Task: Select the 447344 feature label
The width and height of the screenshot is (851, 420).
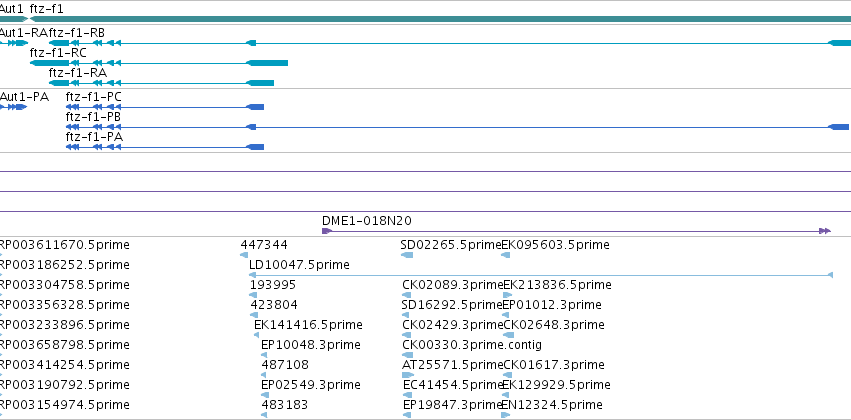Action: tap(264, 245)
